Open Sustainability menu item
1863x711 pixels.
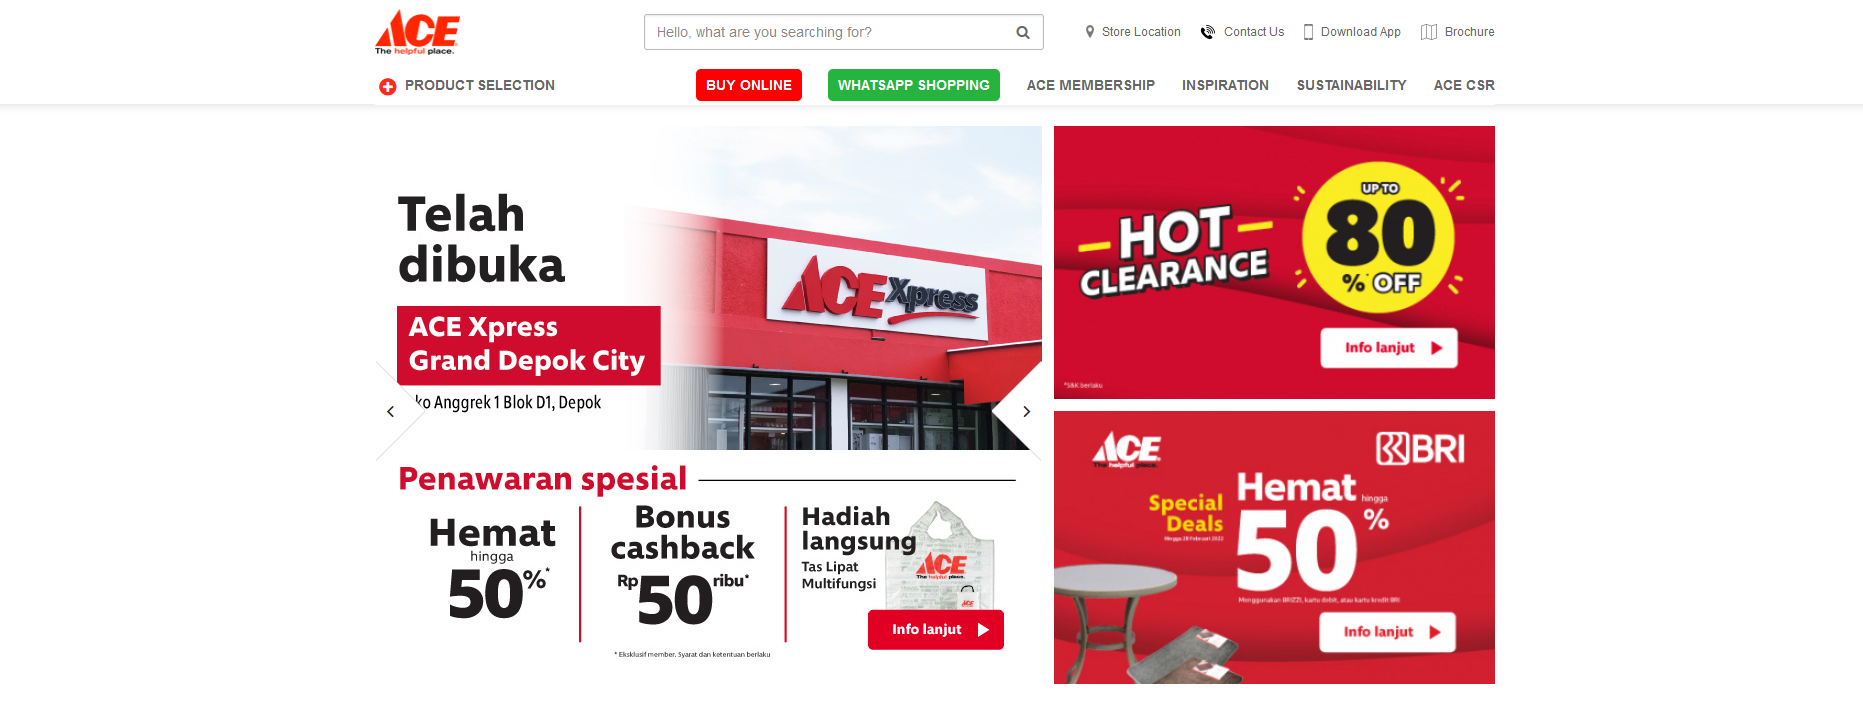coord(1351,85)
